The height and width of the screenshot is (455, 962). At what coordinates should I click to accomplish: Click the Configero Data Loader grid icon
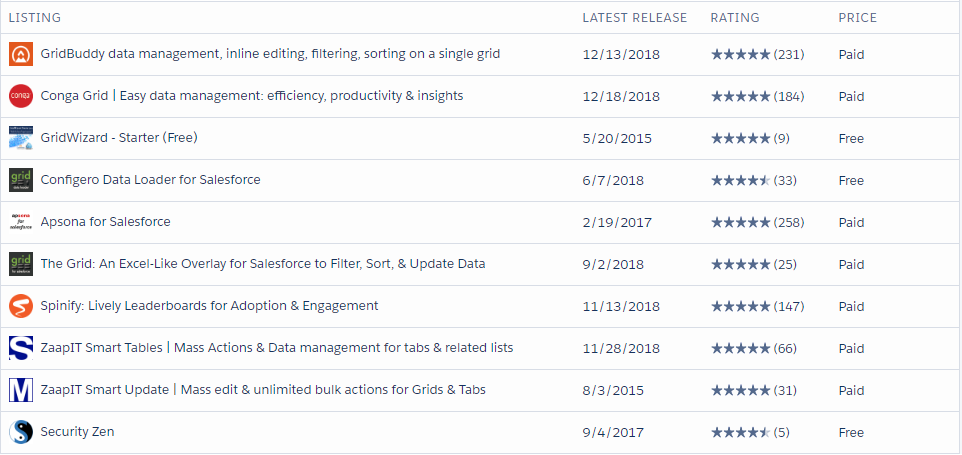click(21, 180)
